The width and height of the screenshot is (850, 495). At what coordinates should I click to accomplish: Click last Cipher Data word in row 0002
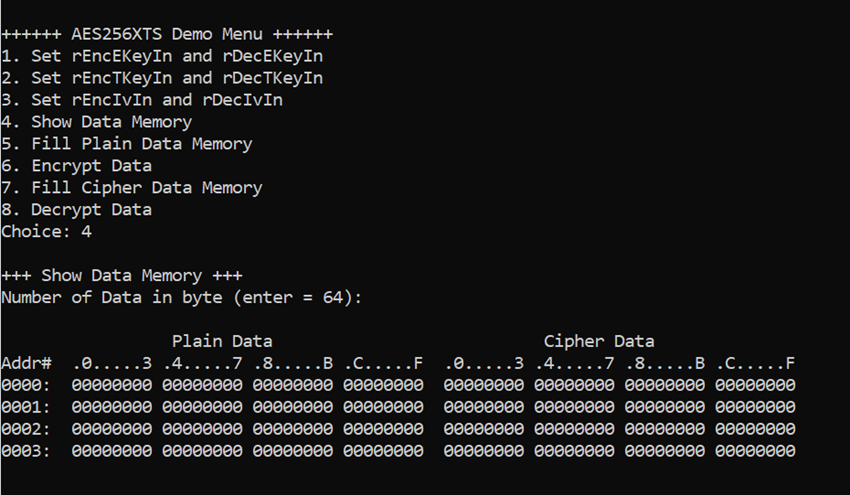[x=755, y=429]
